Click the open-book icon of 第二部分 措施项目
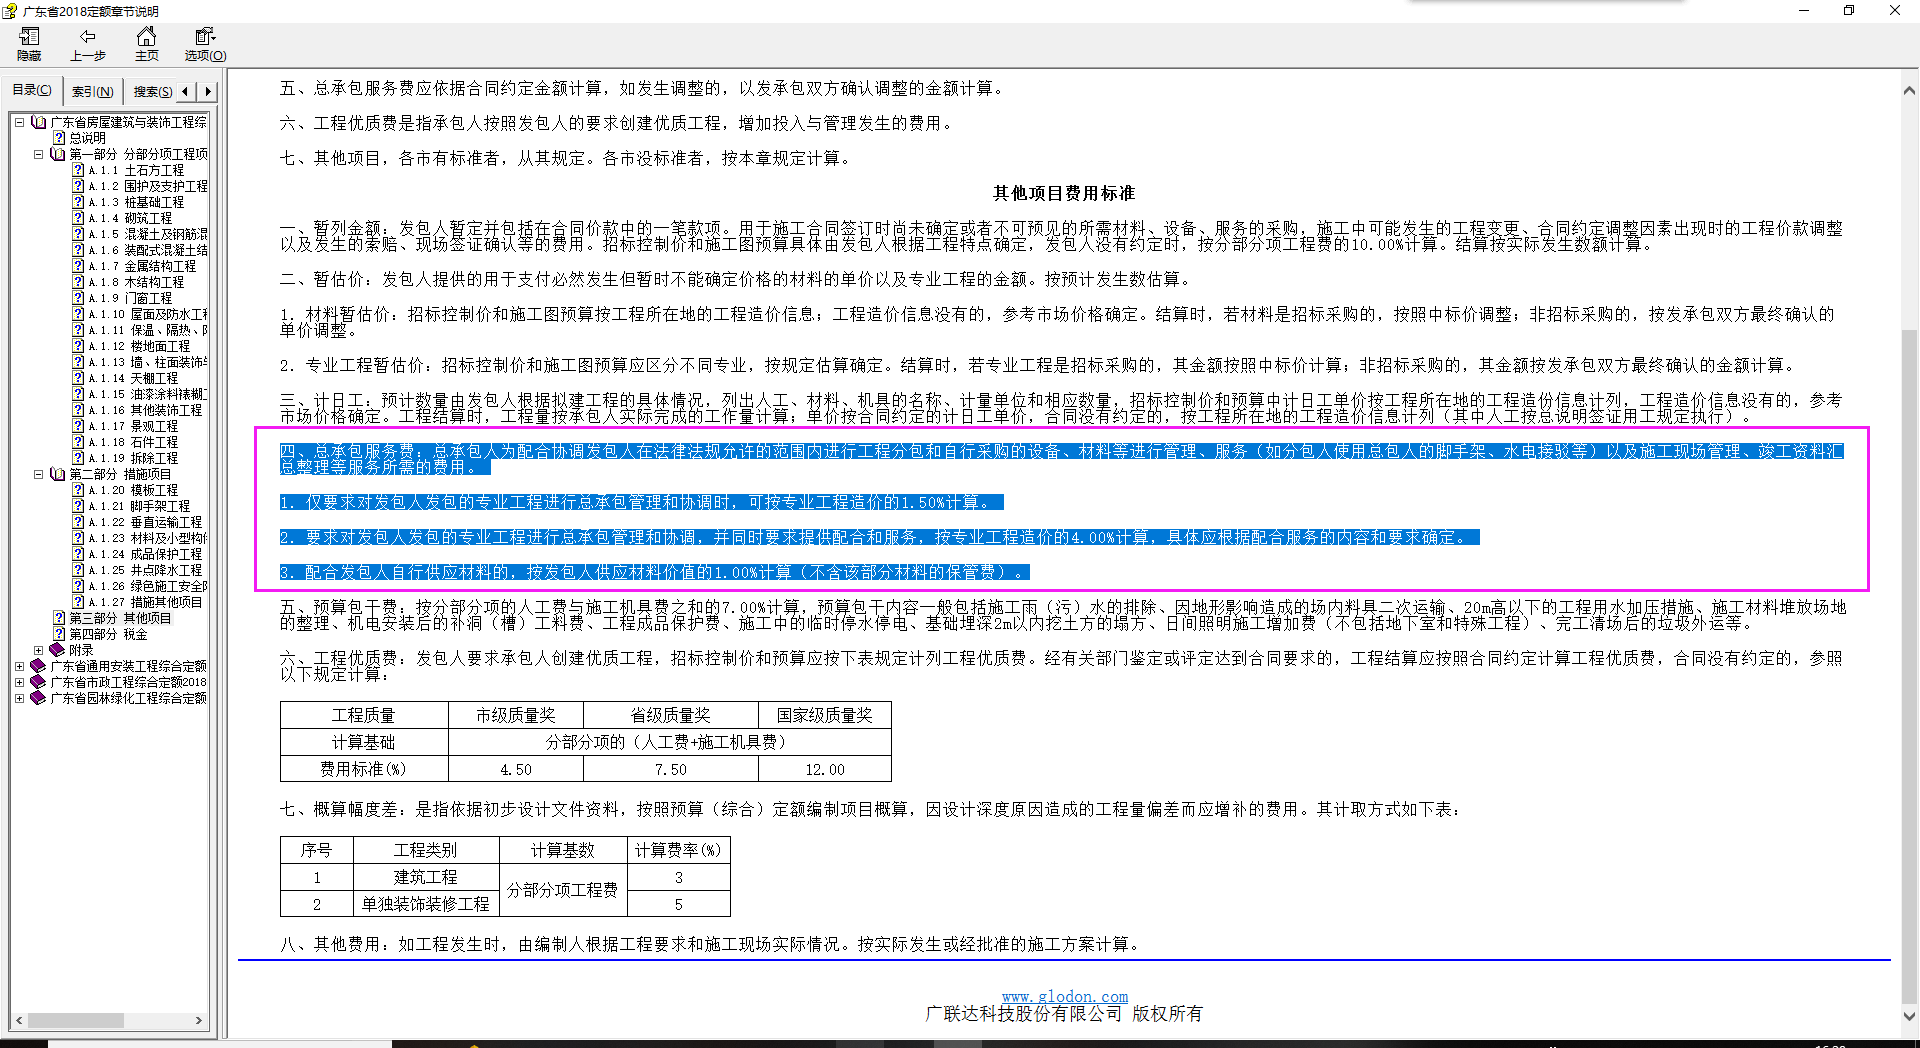The height and width of the screenshot is (1048, 1920). tap(57, 474)
